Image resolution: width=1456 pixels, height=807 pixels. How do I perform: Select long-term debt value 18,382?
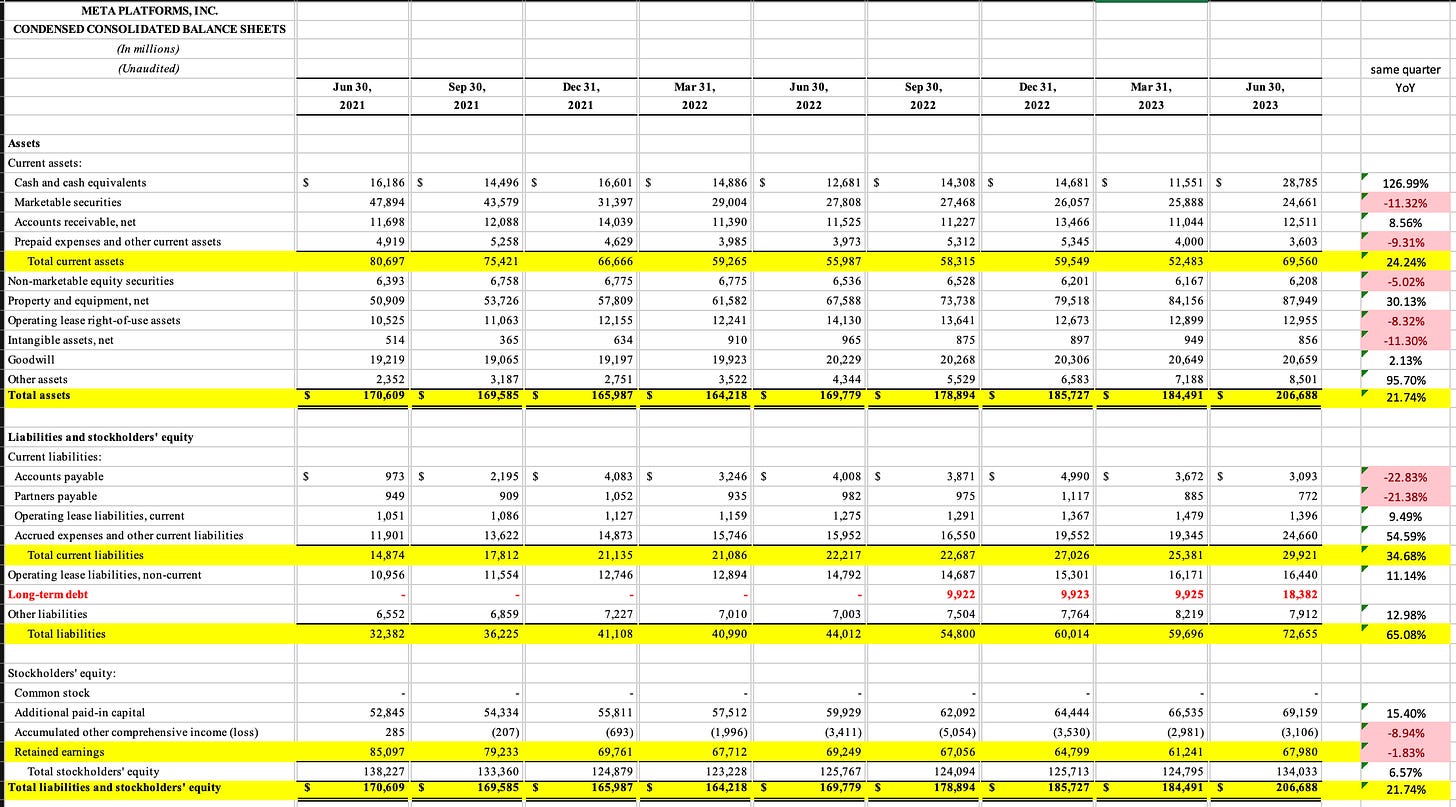(1301, 594)
